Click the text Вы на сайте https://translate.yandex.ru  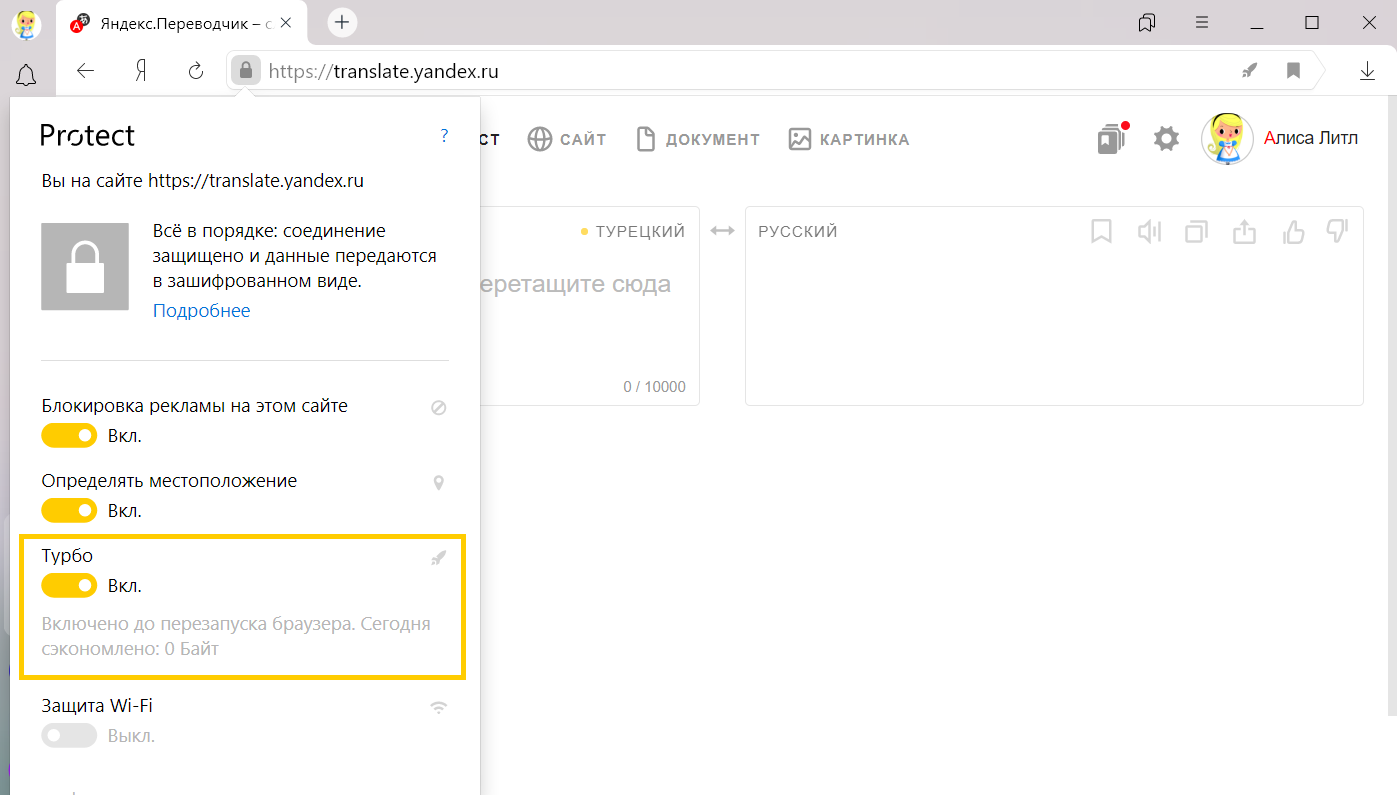click(x=203, y=181)
